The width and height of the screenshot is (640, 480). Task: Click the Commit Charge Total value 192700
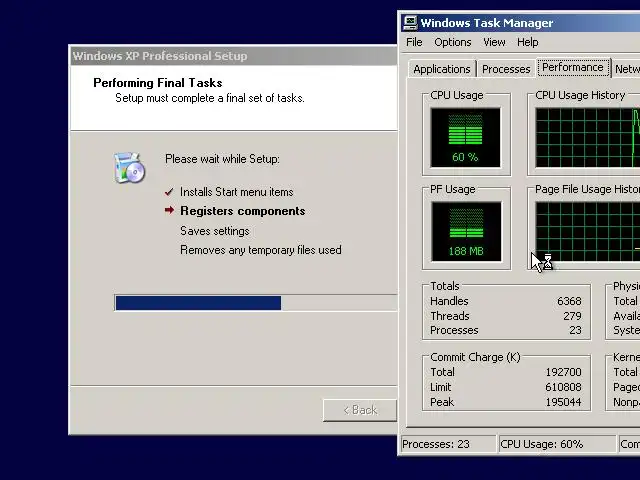[563, 372]
